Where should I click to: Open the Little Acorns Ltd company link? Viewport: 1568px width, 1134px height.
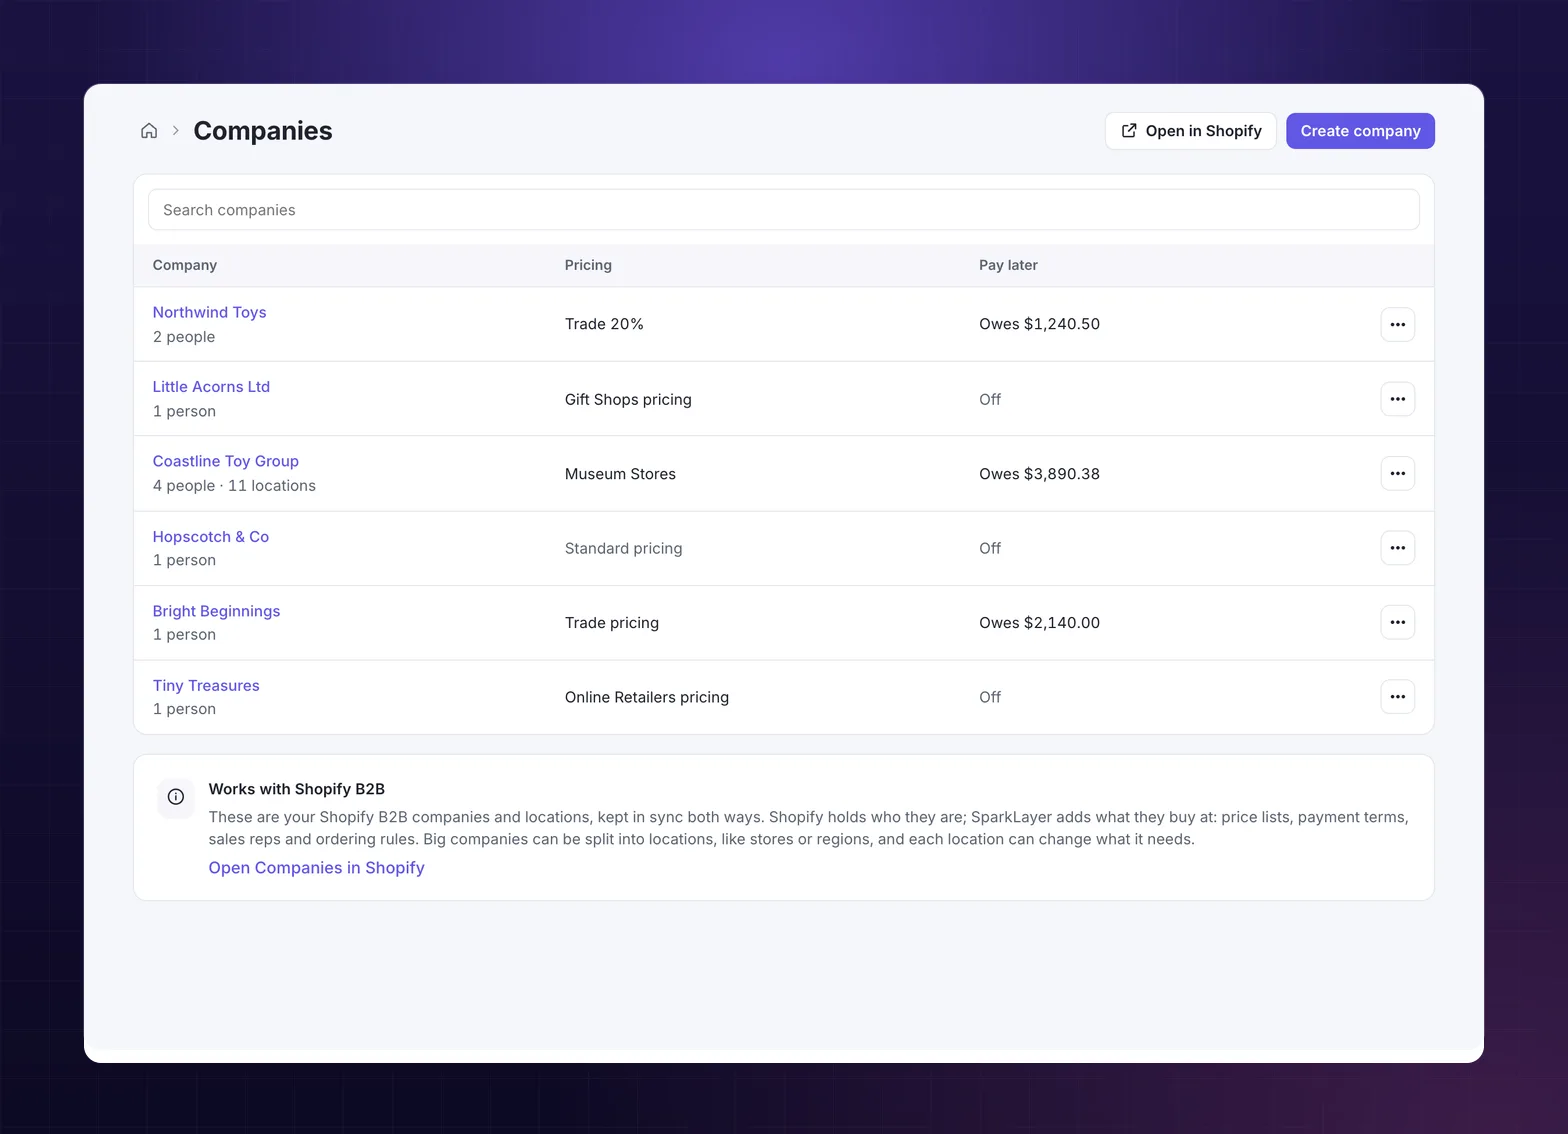click(211, 387)
